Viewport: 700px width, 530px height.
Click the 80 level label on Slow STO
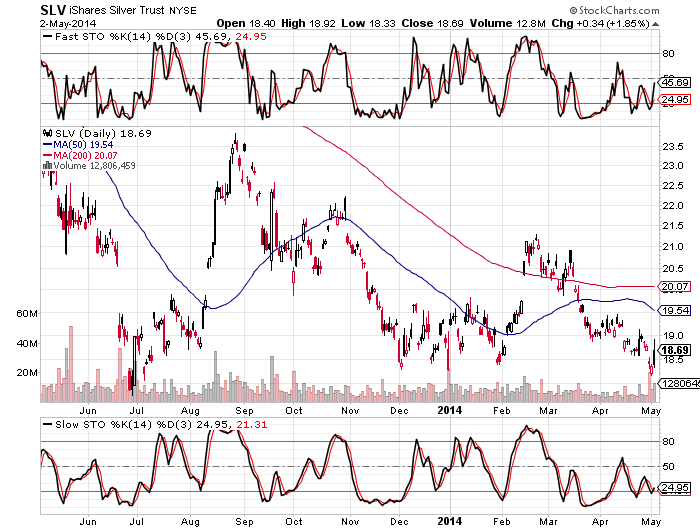coord(668,442)
